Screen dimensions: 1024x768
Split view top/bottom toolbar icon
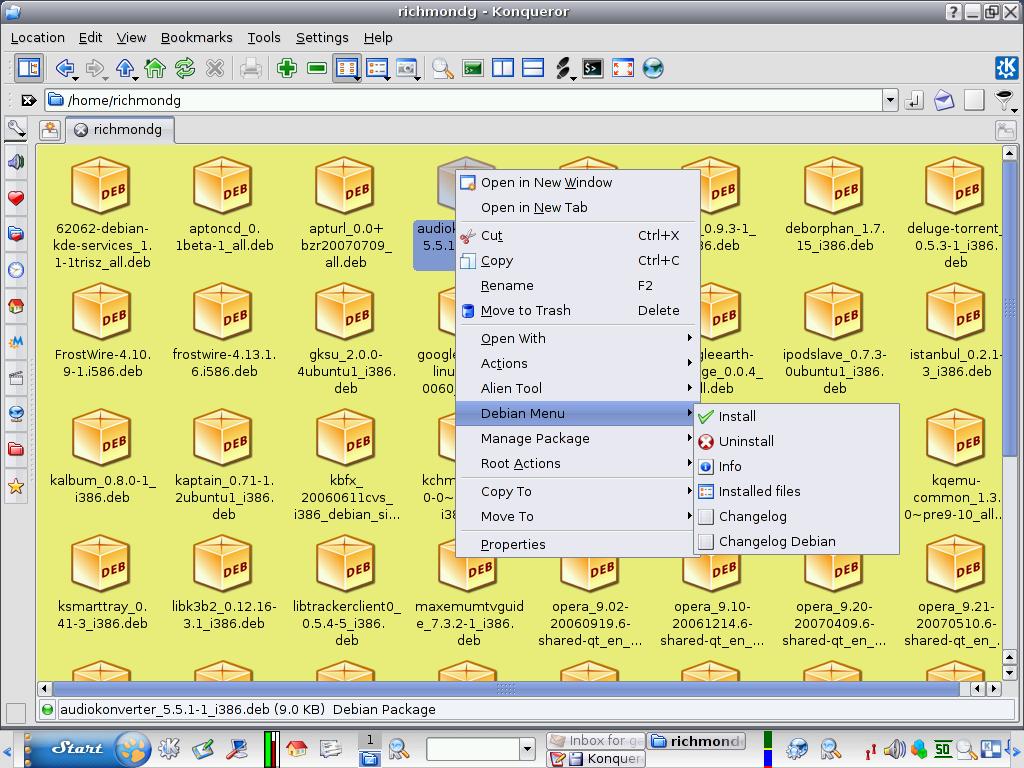[533, 68]
